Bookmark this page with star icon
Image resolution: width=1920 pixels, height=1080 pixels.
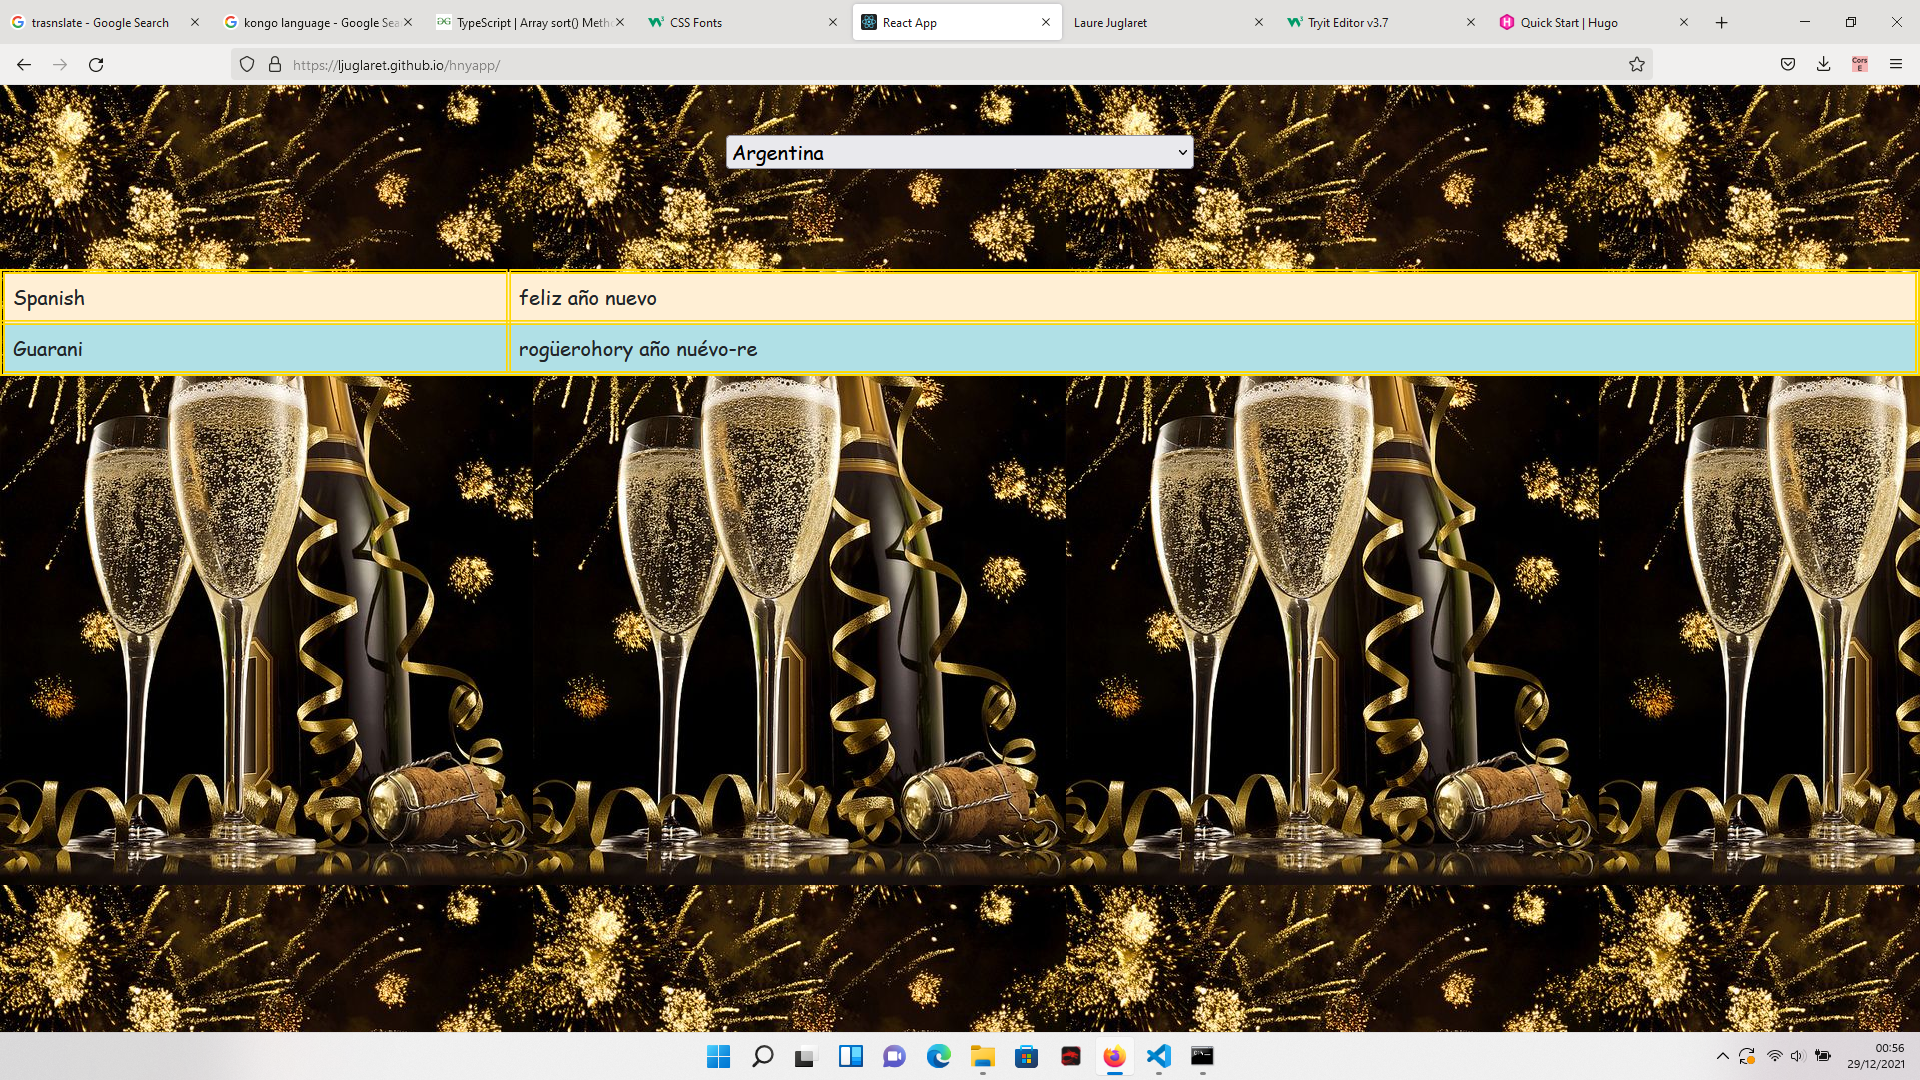tap(1636, 65)
